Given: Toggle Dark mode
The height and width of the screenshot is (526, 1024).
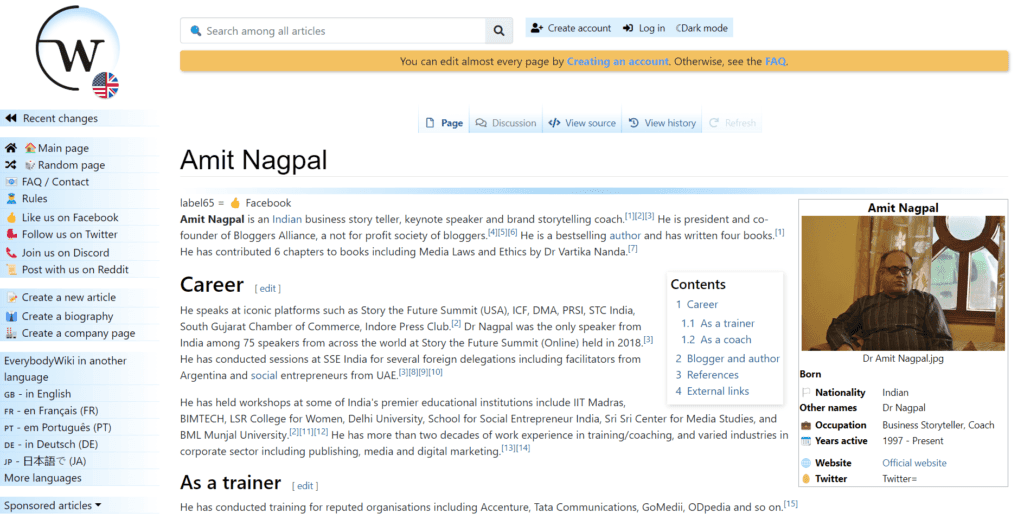Looking at the screenshot, I should (702, 28).
